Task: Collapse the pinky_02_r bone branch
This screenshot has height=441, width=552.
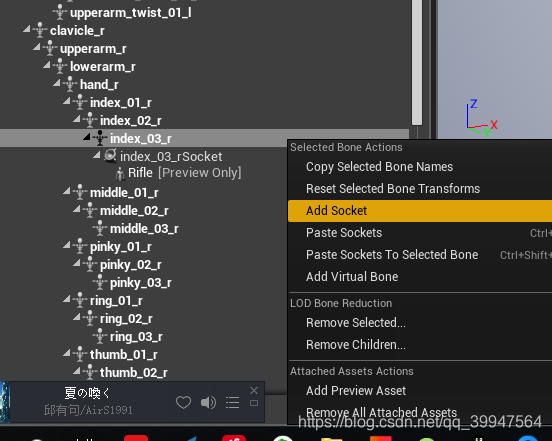Action: tap(77, 263)
